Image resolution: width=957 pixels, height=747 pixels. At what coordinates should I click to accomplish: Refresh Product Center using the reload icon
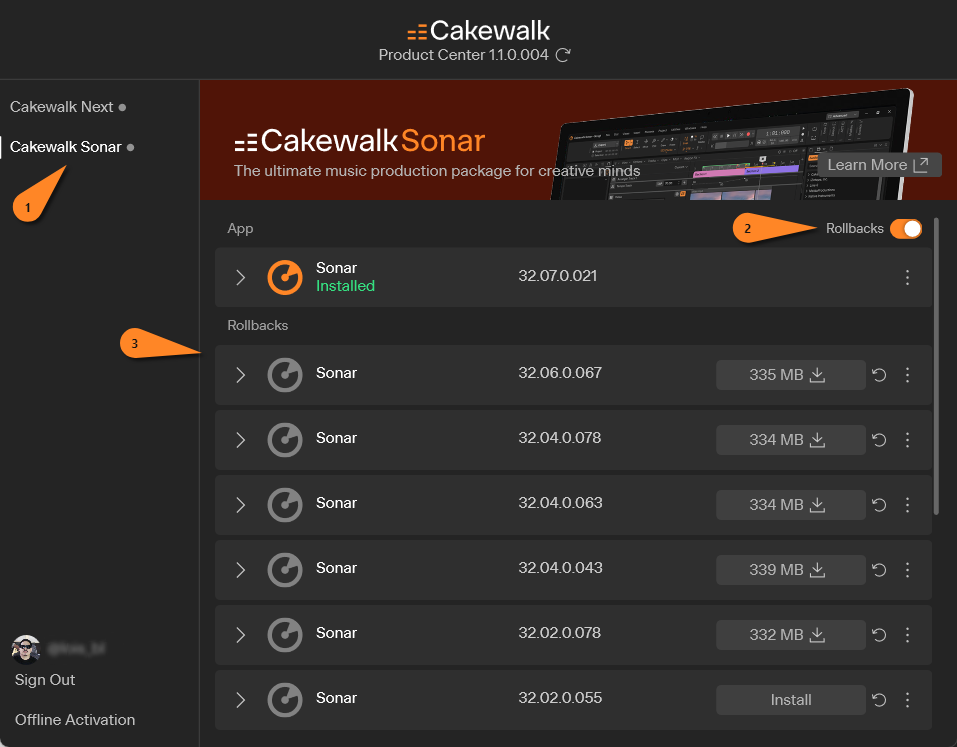click(563, 55)
